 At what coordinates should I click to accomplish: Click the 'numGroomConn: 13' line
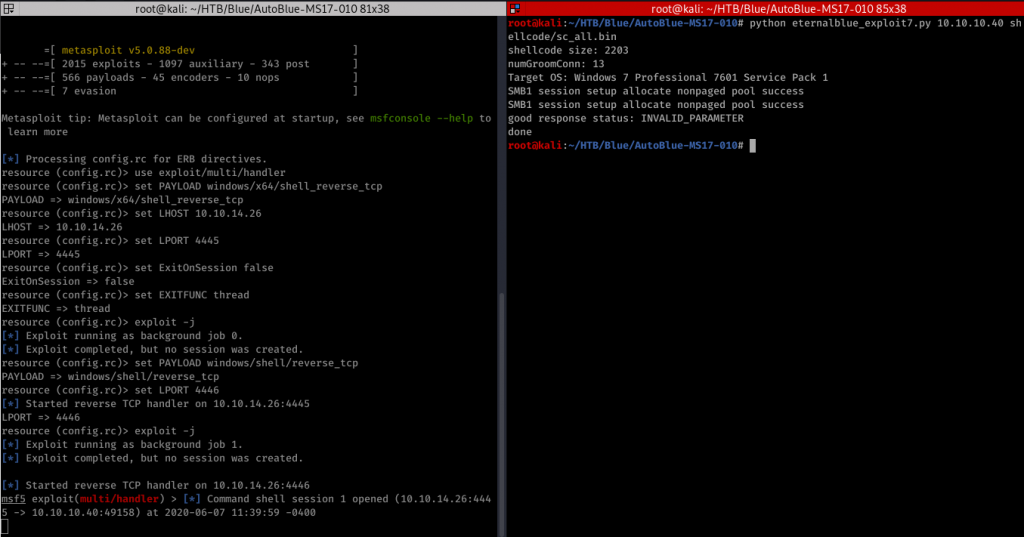coord(556,64)
